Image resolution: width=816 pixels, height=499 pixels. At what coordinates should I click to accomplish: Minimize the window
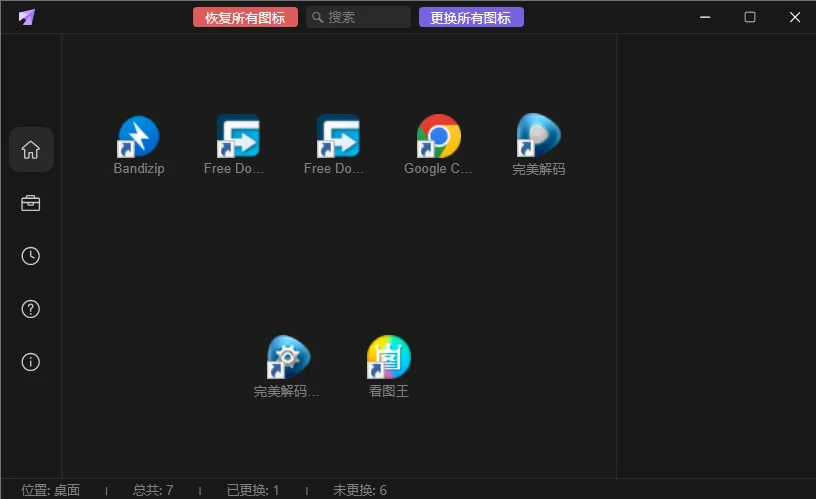(x=705, y=17)
